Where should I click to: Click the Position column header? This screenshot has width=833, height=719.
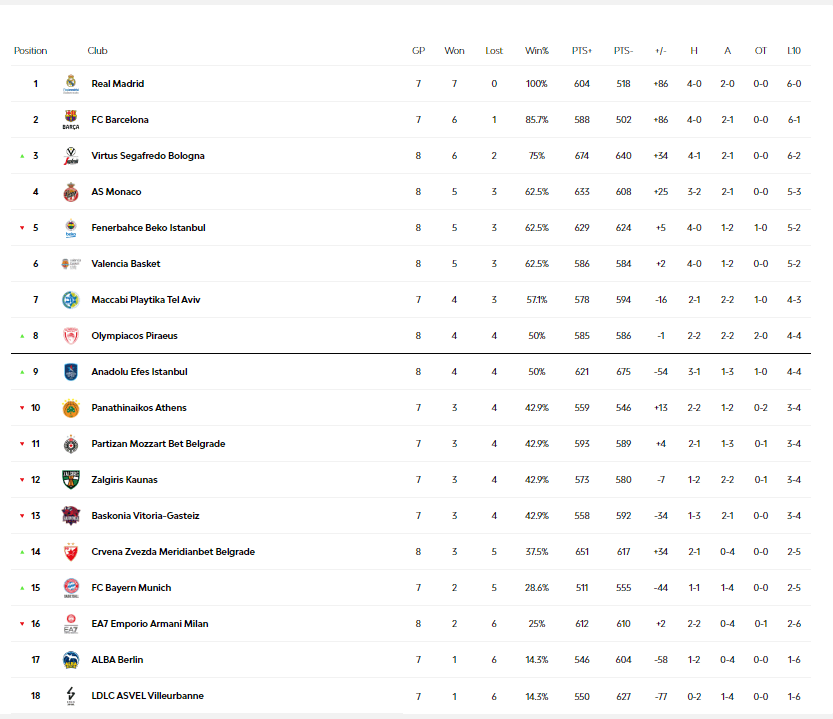point(31,51)
